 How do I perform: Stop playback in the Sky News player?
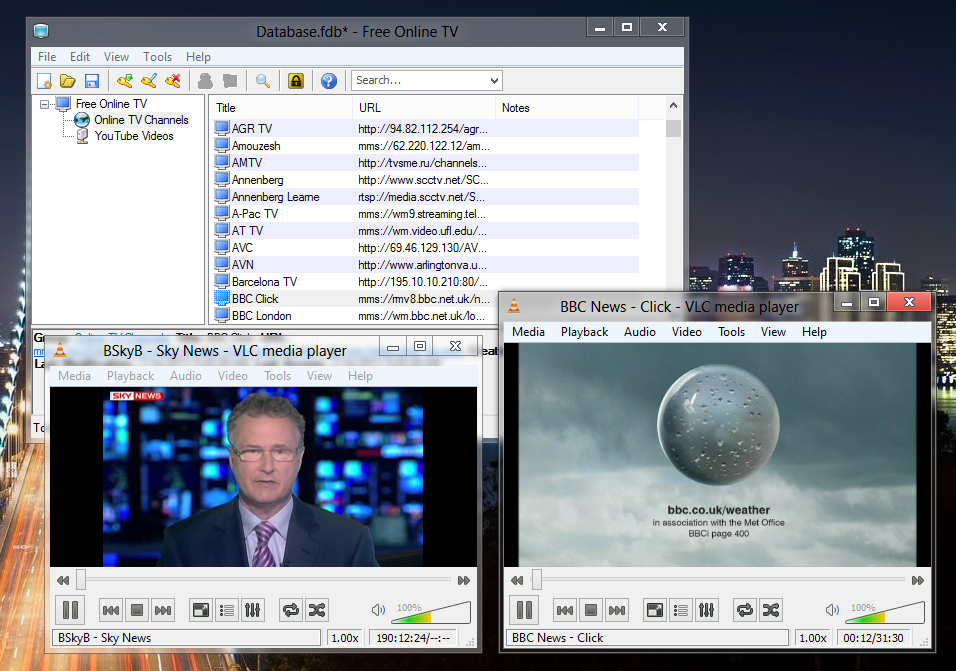137,609
